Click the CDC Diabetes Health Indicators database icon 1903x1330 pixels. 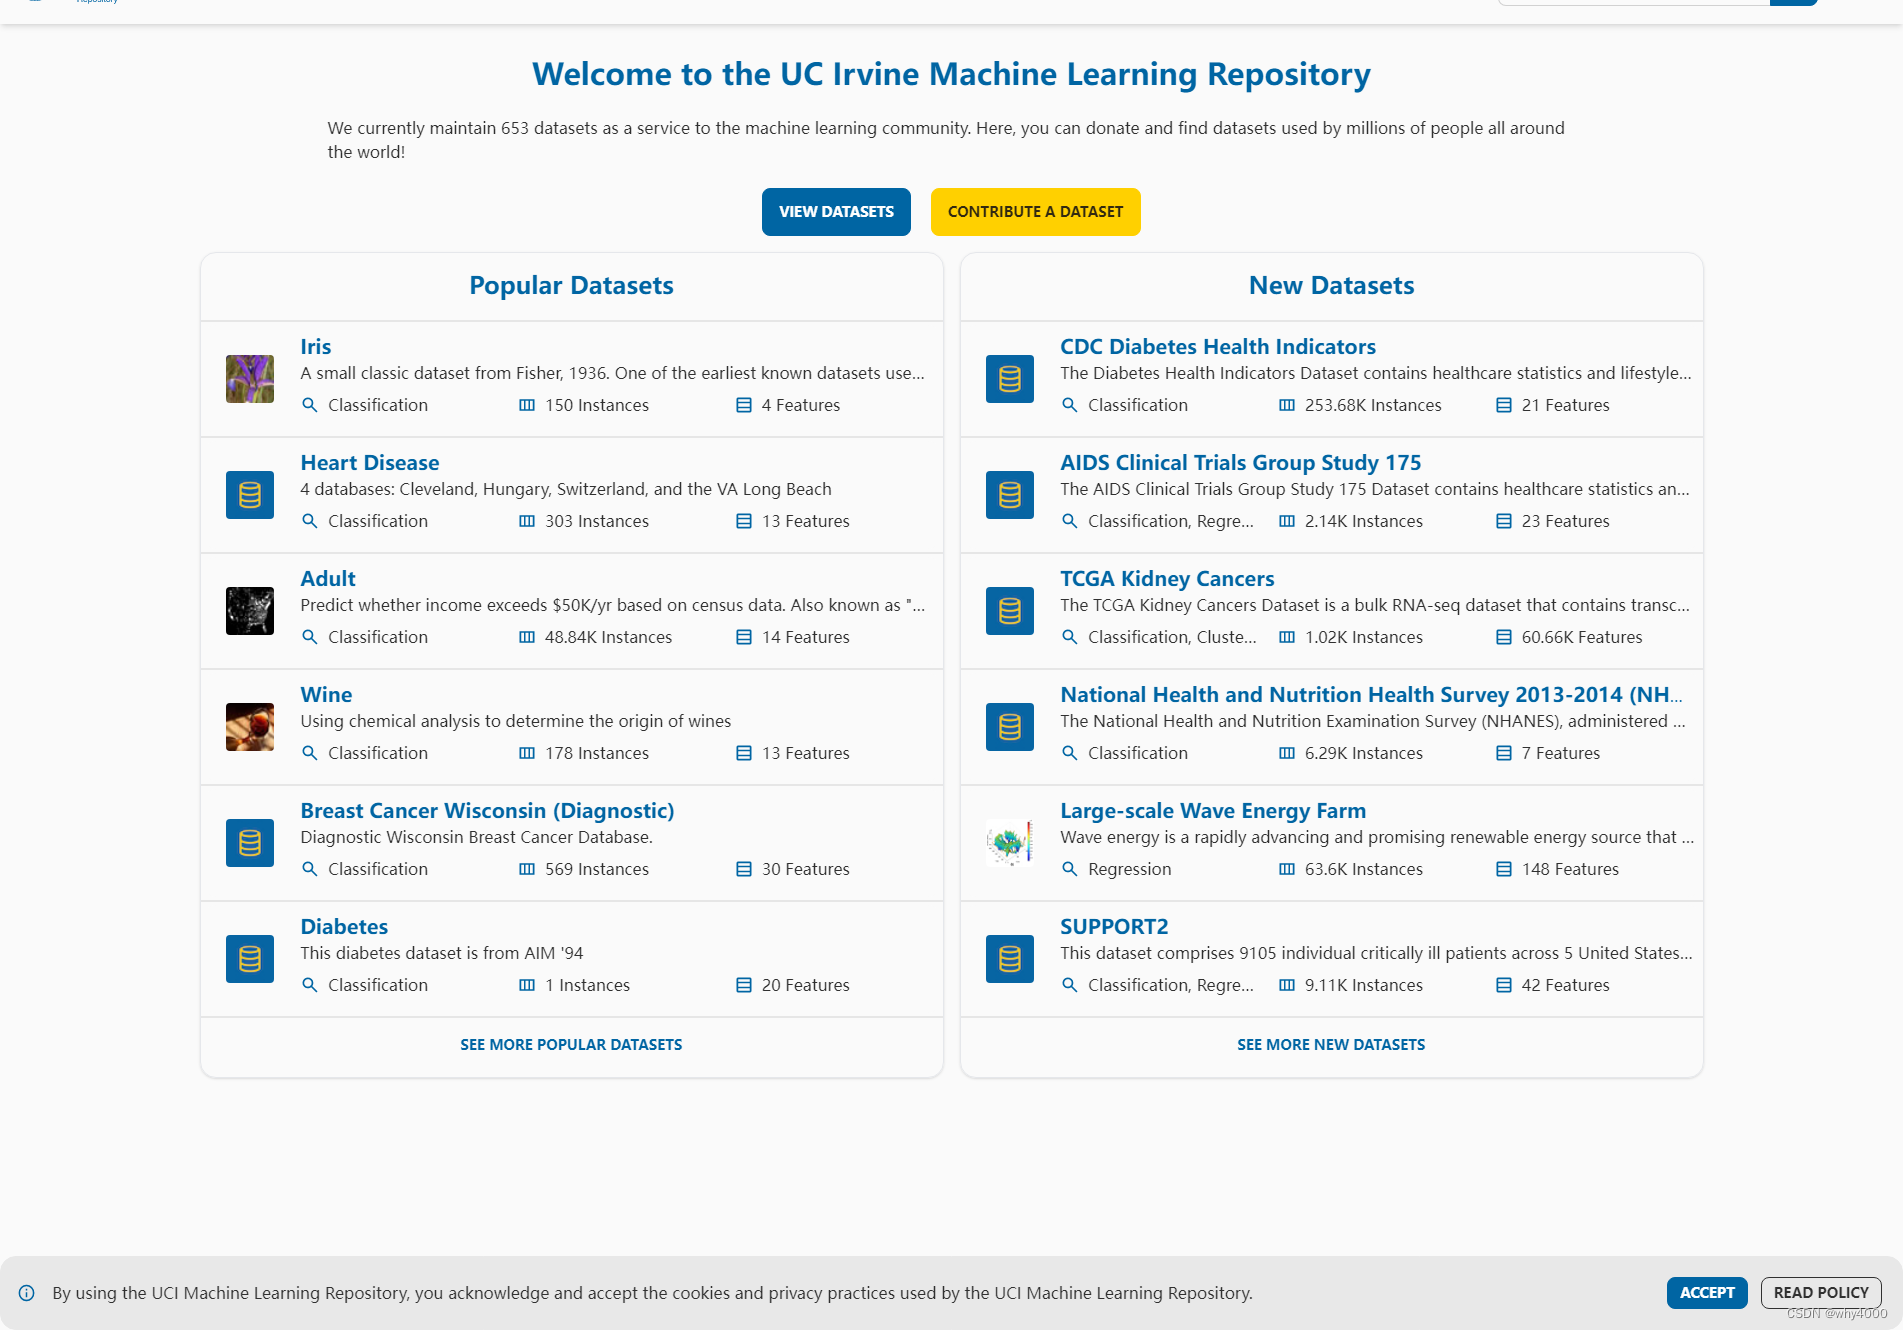tap(1010, 379)
